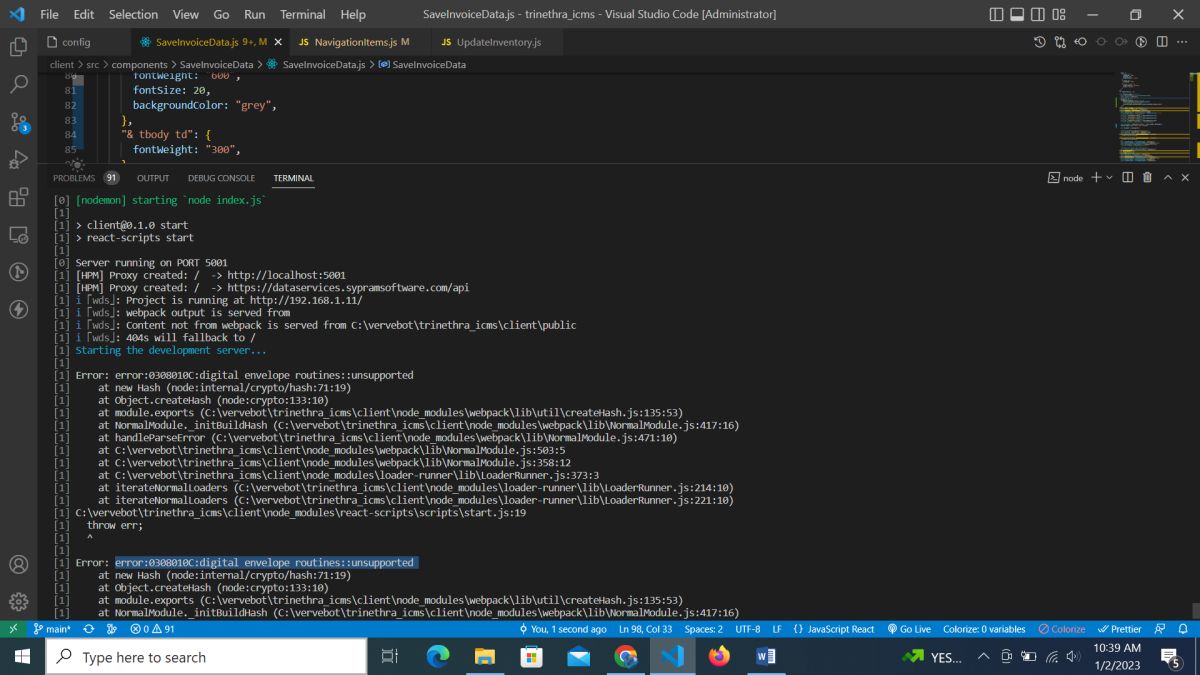Select the node terminal shell entry
Viewport: 1200px width, 675px height.
(x=1065, y=177)
